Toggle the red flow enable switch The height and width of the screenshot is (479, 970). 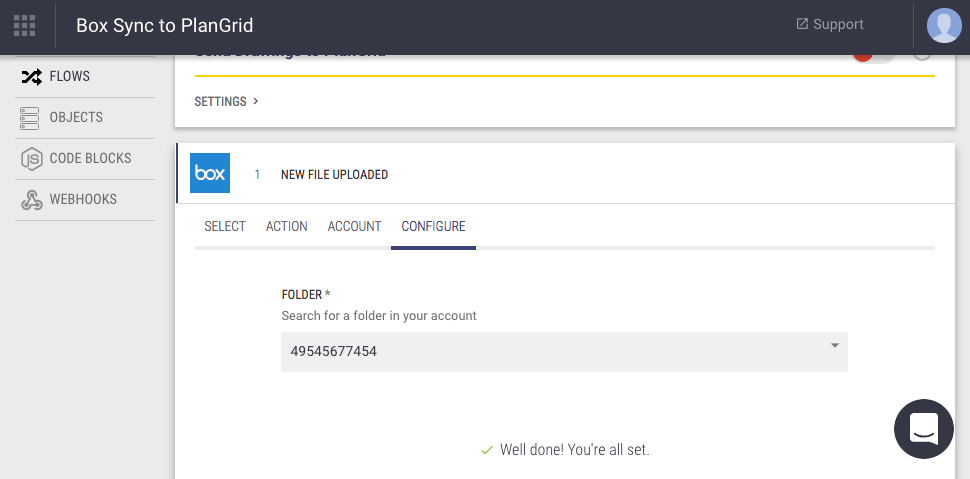873,56
